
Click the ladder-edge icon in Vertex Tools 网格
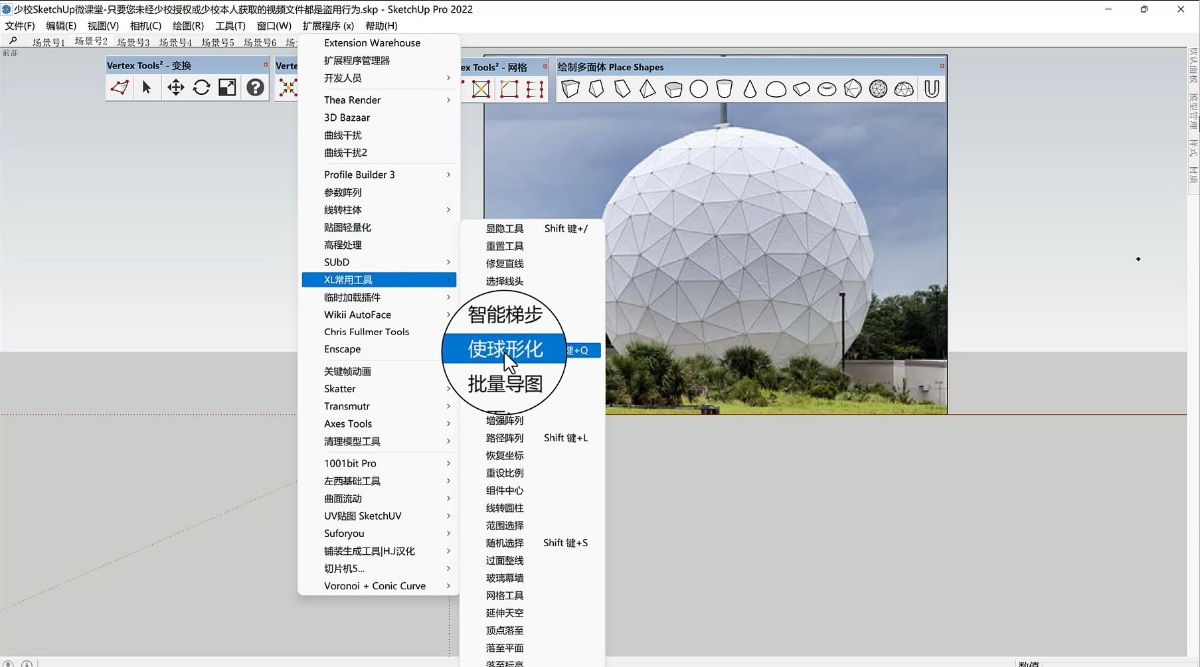click(x=535, y=89)
